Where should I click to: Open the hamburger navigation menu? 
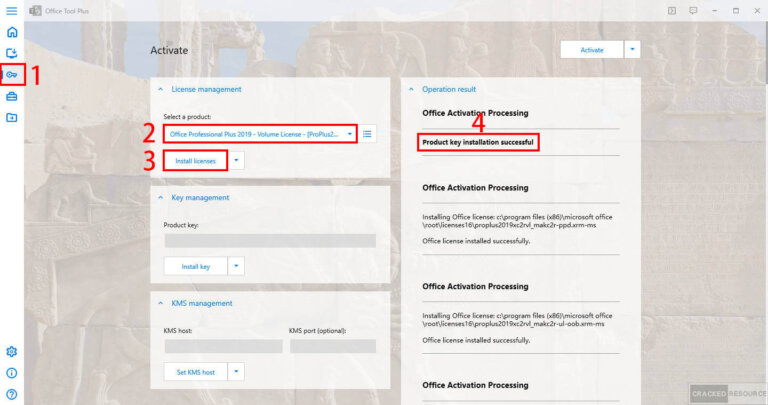pos(11,10)
